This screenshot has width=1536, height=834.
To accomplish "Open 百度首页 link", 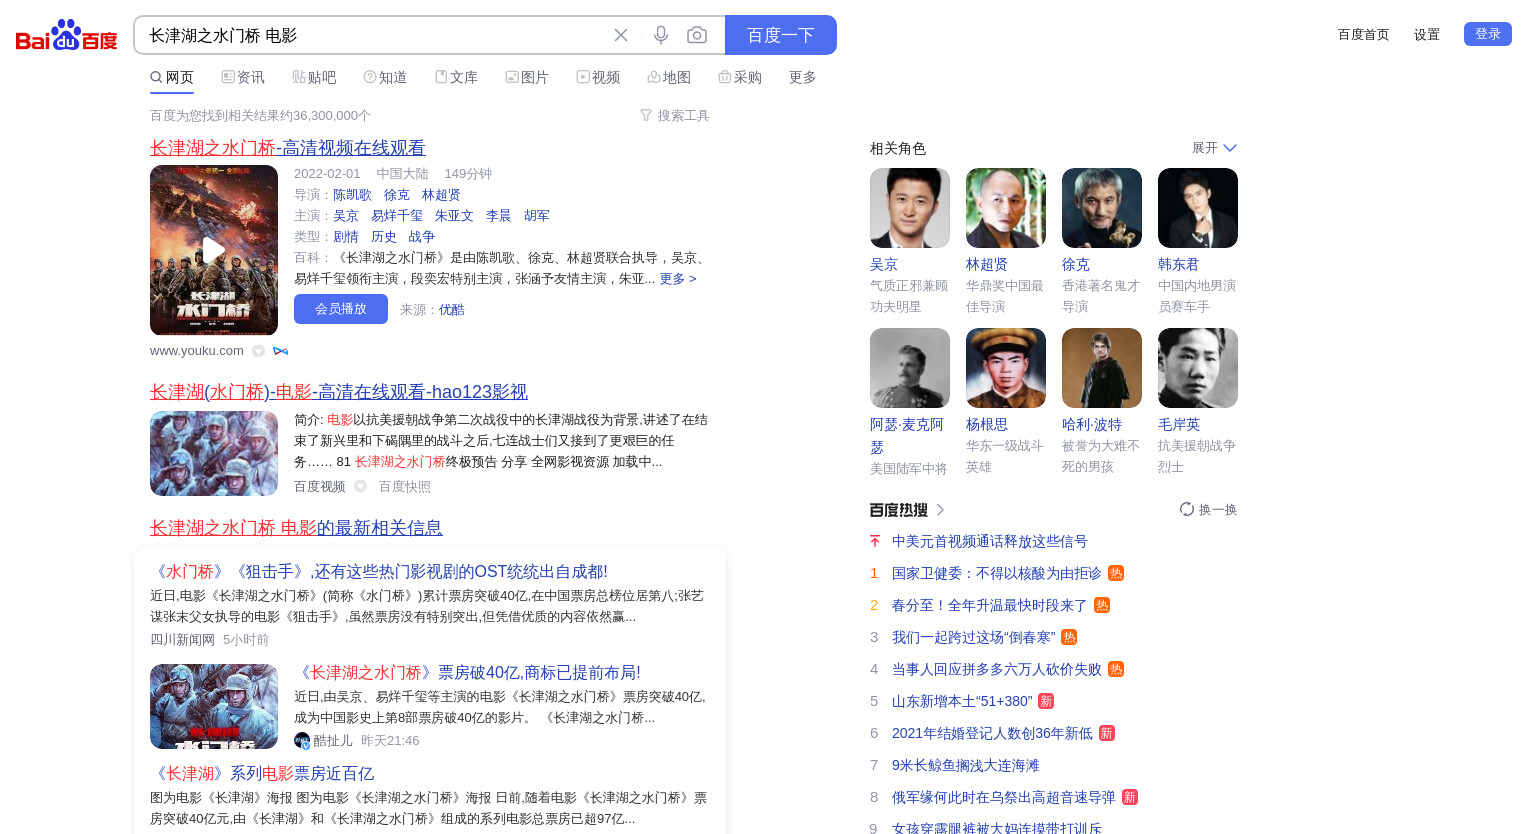I will click(1364, 34).
